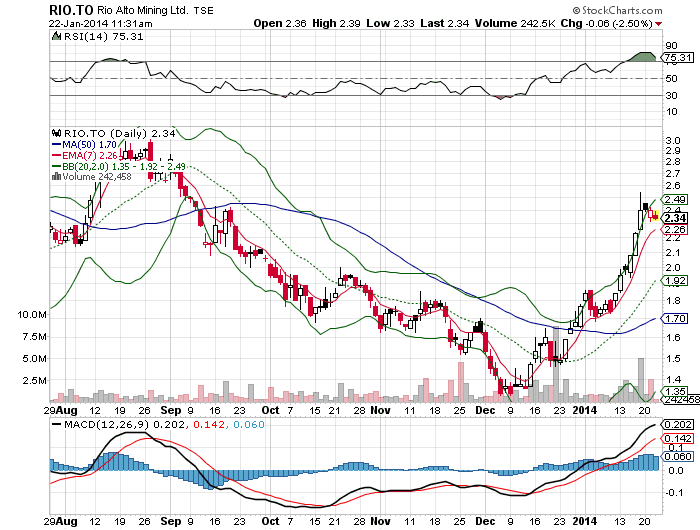Click the Nov label on price chart axis

380,410
